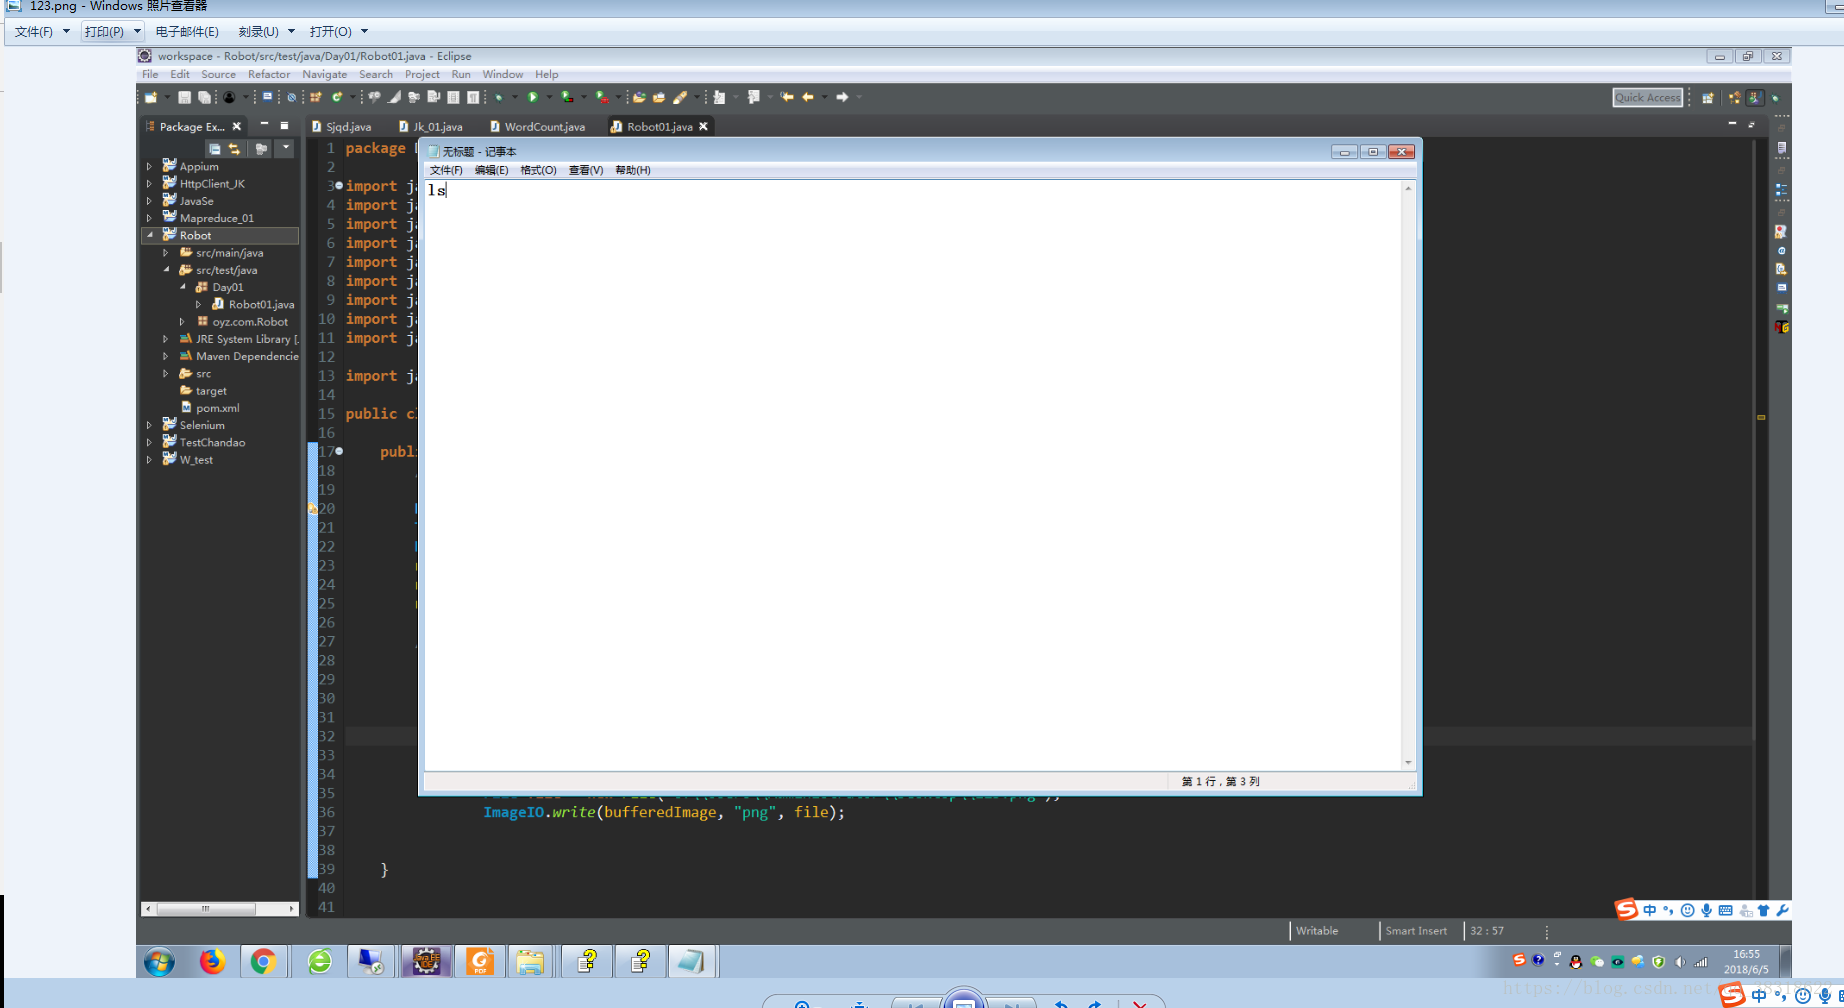The width and height of the screenshot is (1844, 1008).
Task: Expand the Appium project node
Action: click(x=150, y=167)
